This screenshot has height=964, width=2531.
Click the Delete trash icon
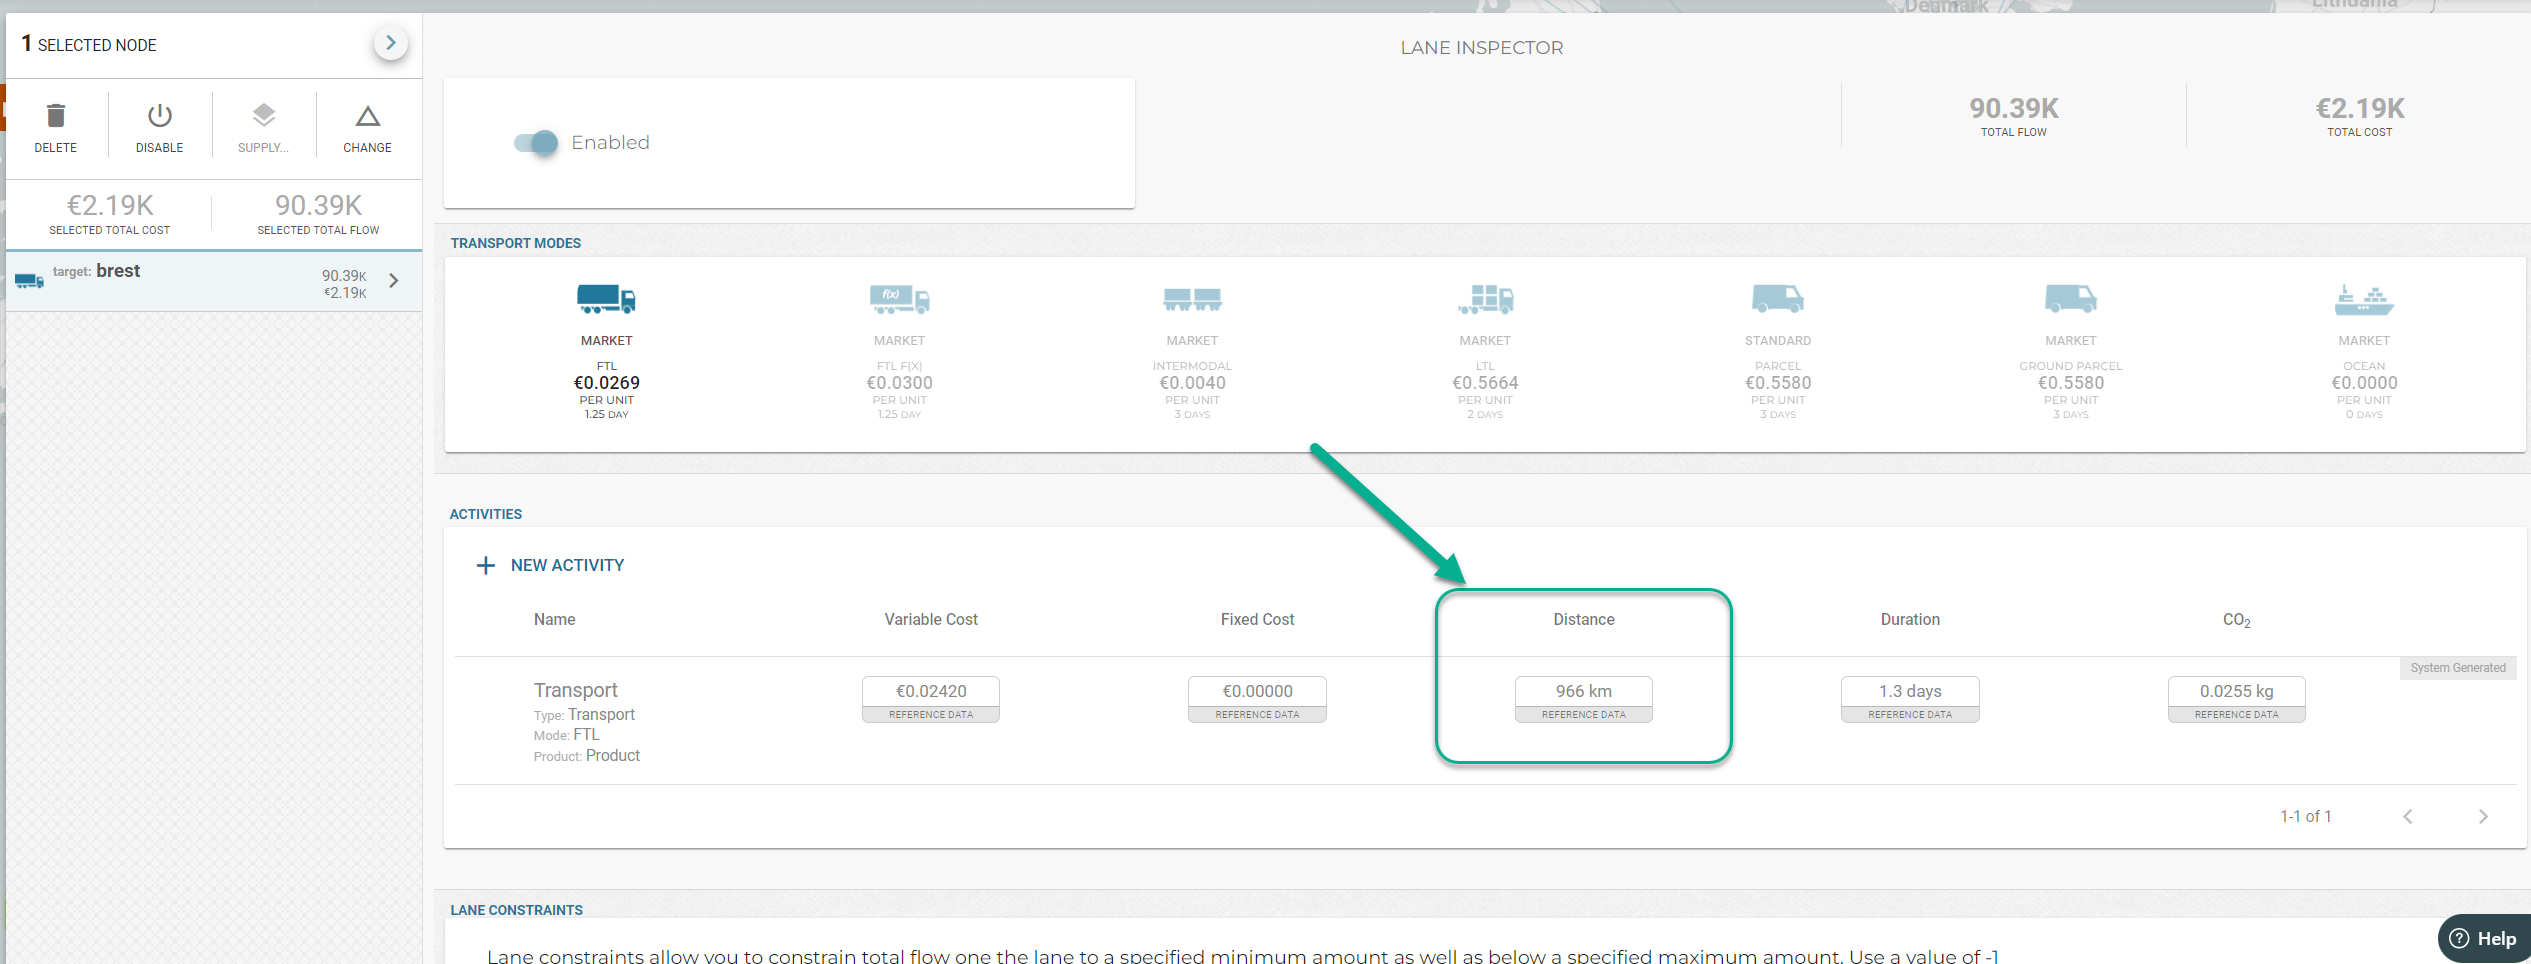coord(56,116)
